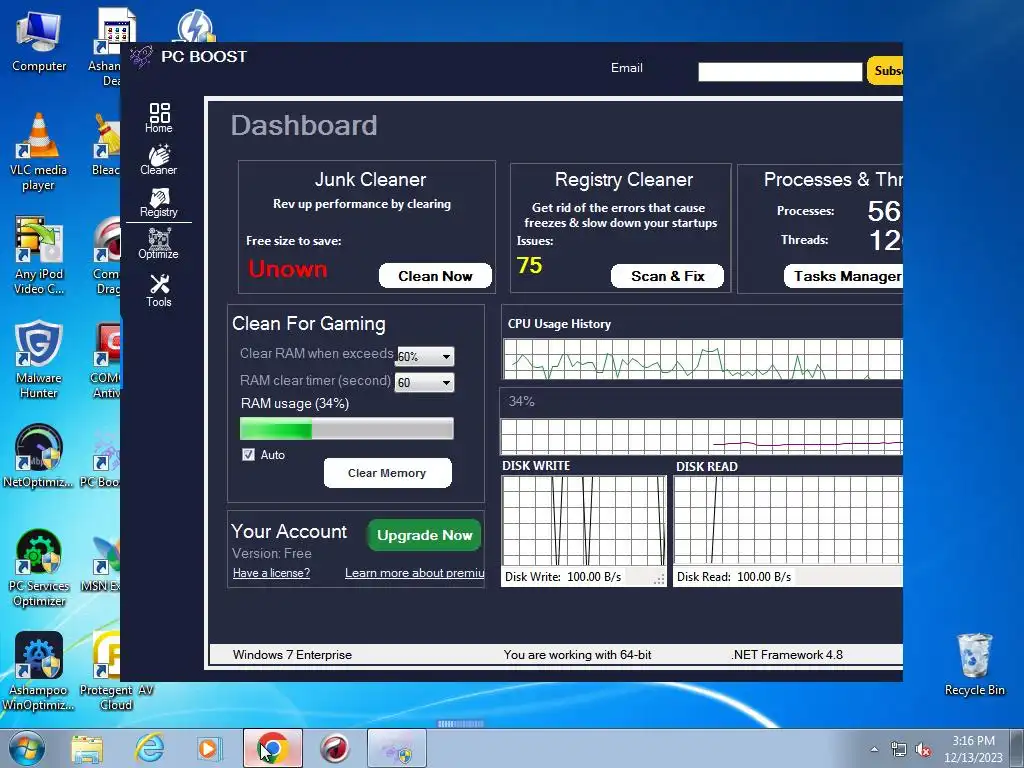Select the PC Boost taskbar item
This screenshot has height=768, width=1024.
point(396,748)
